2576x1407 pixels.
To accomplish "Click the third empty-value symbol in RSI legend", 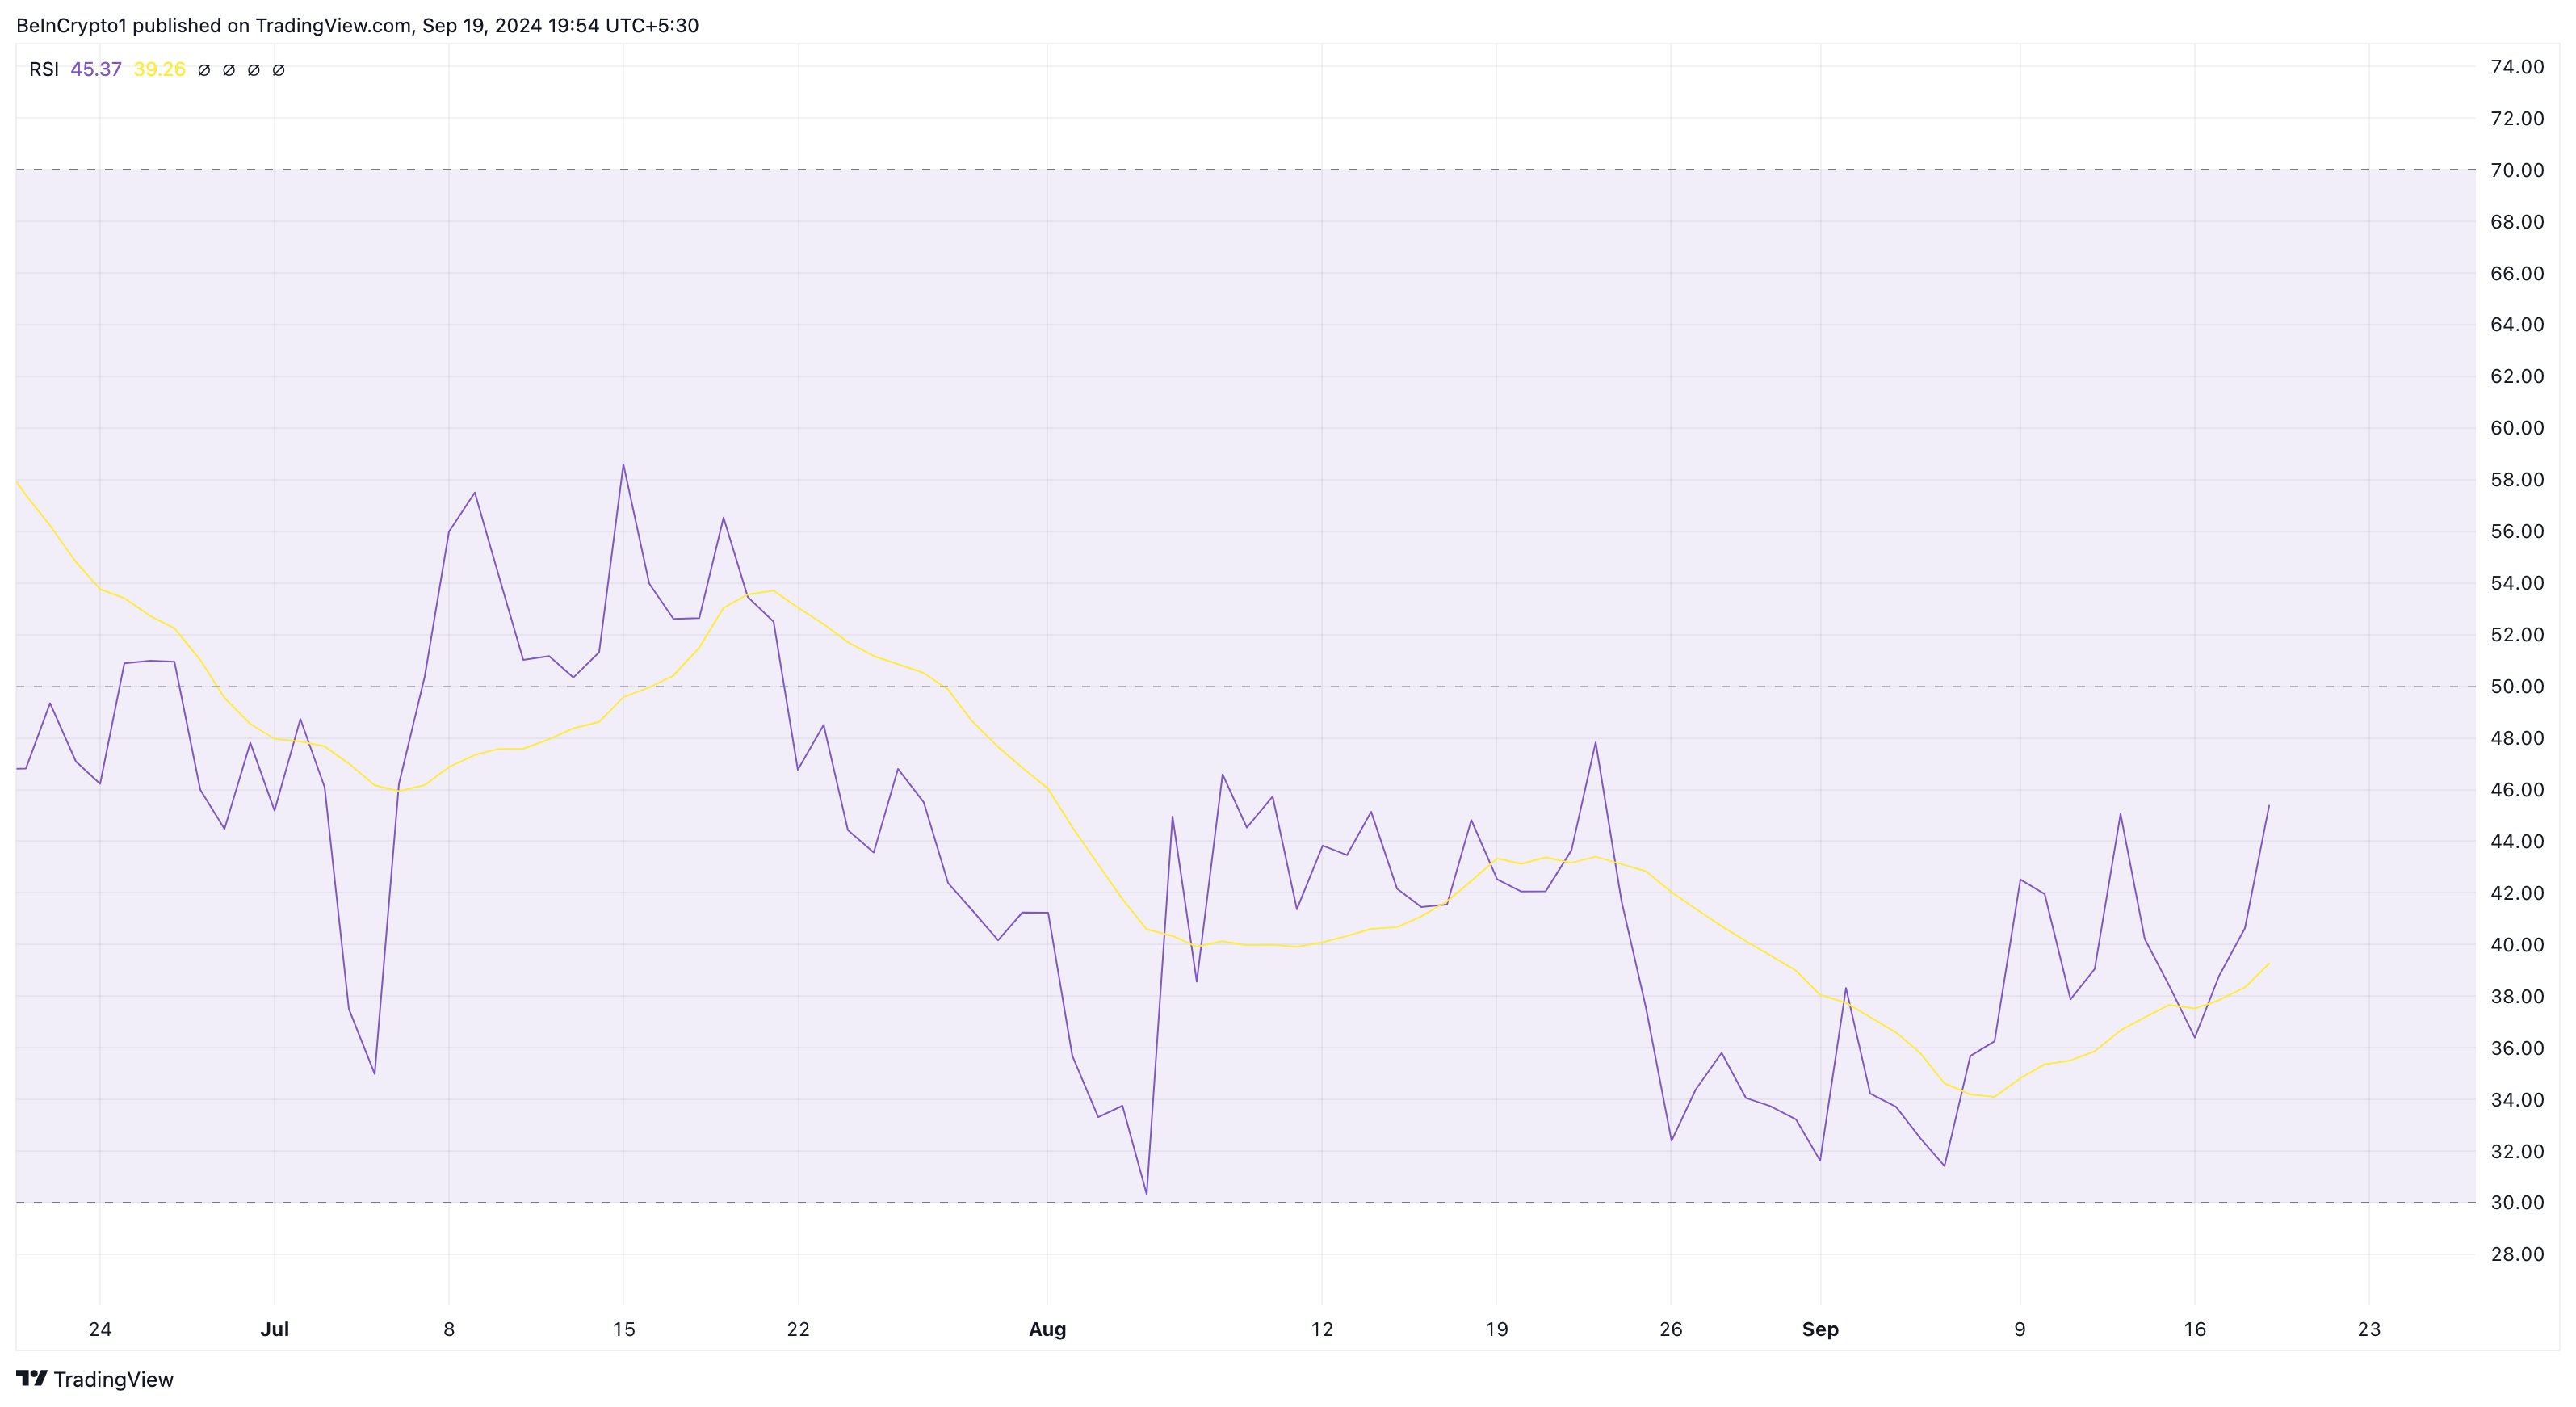I will coord(254,70).
